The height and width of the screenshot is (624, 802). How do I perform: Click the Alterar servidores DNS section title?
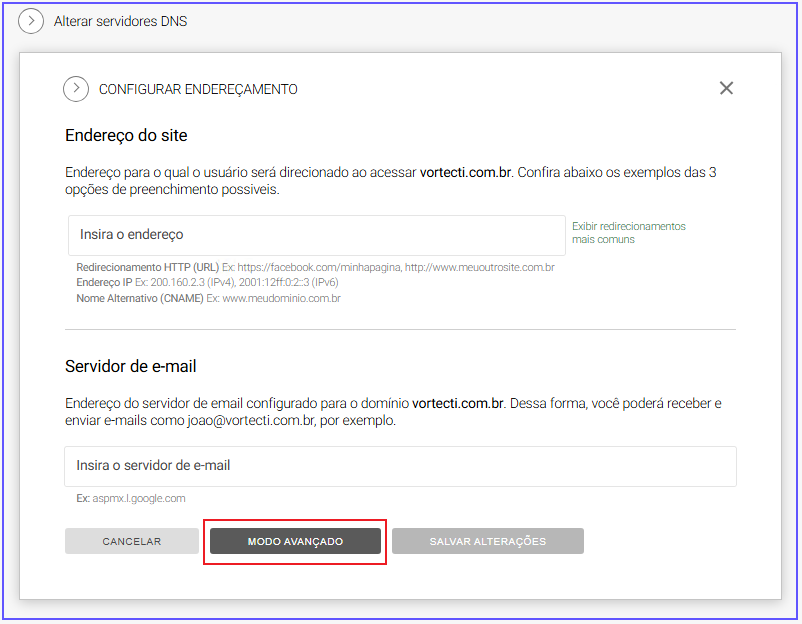(x=120, y=21)
